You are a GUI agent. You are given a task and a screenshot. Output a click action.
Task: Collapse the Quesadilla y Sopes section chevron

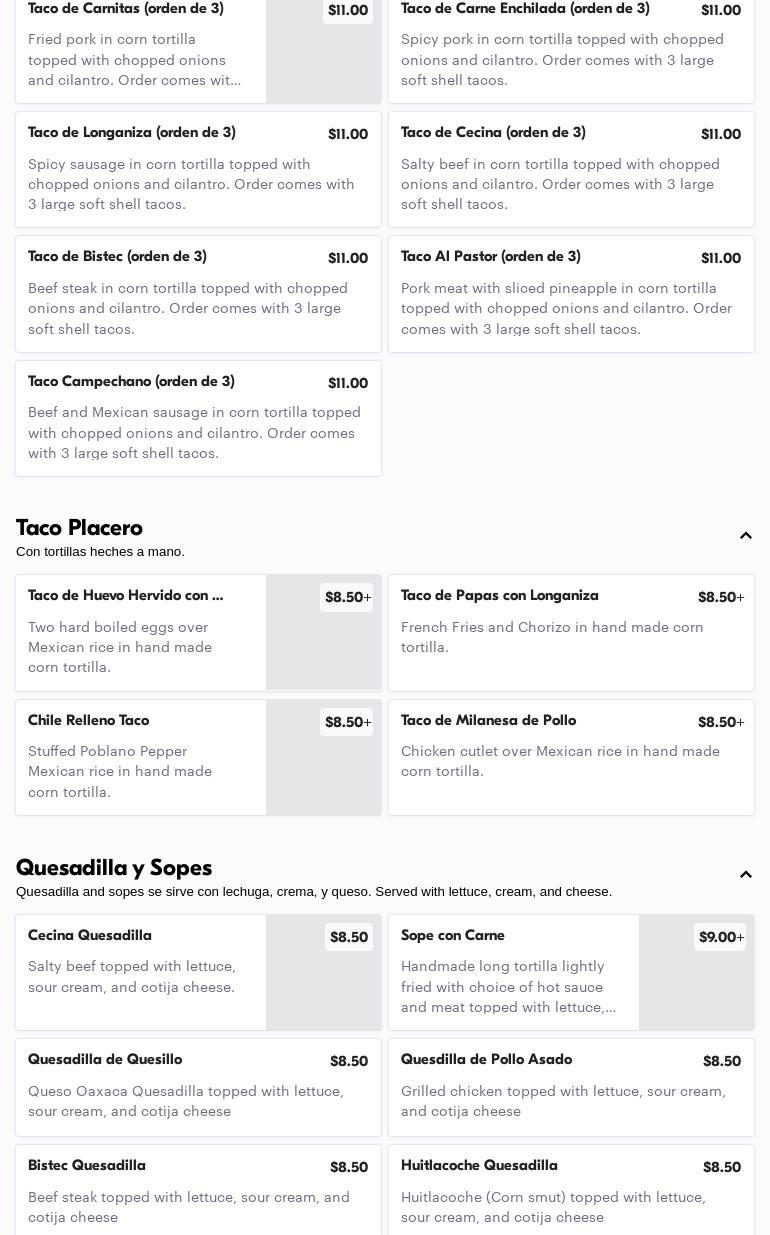click(746, 875)
